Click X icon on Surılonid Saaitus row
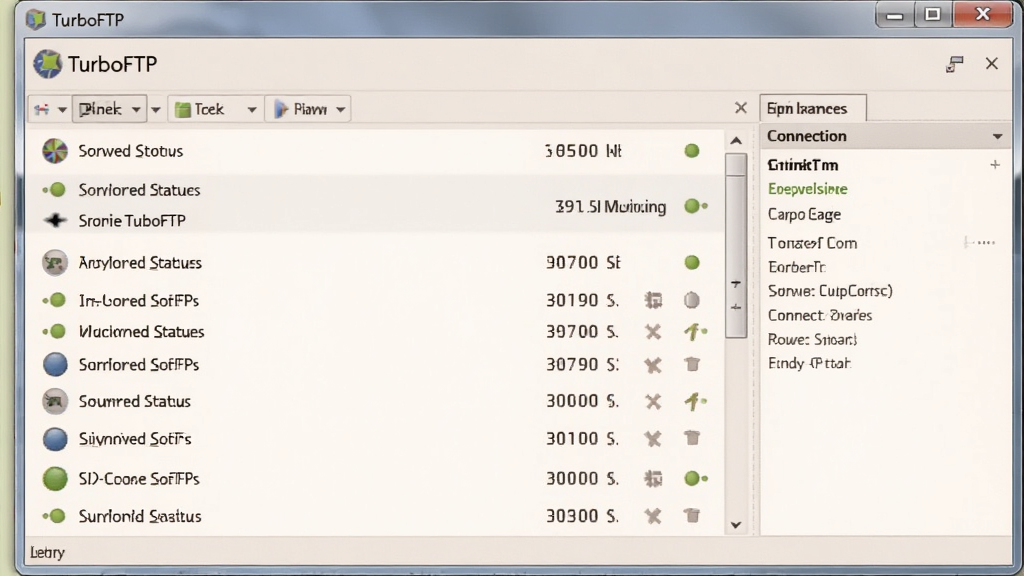 (653, 517)
